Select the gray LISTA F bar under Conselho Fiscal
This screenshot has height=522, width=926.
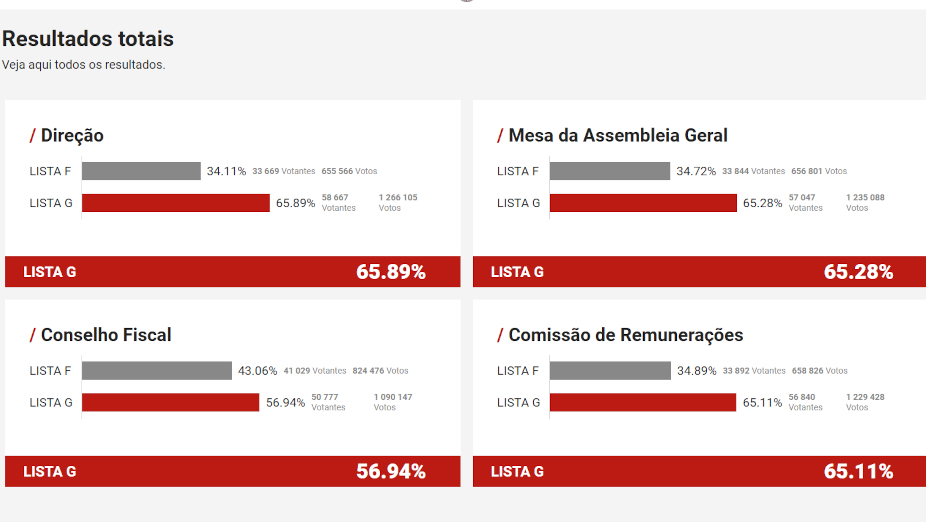tap(156, 371)
